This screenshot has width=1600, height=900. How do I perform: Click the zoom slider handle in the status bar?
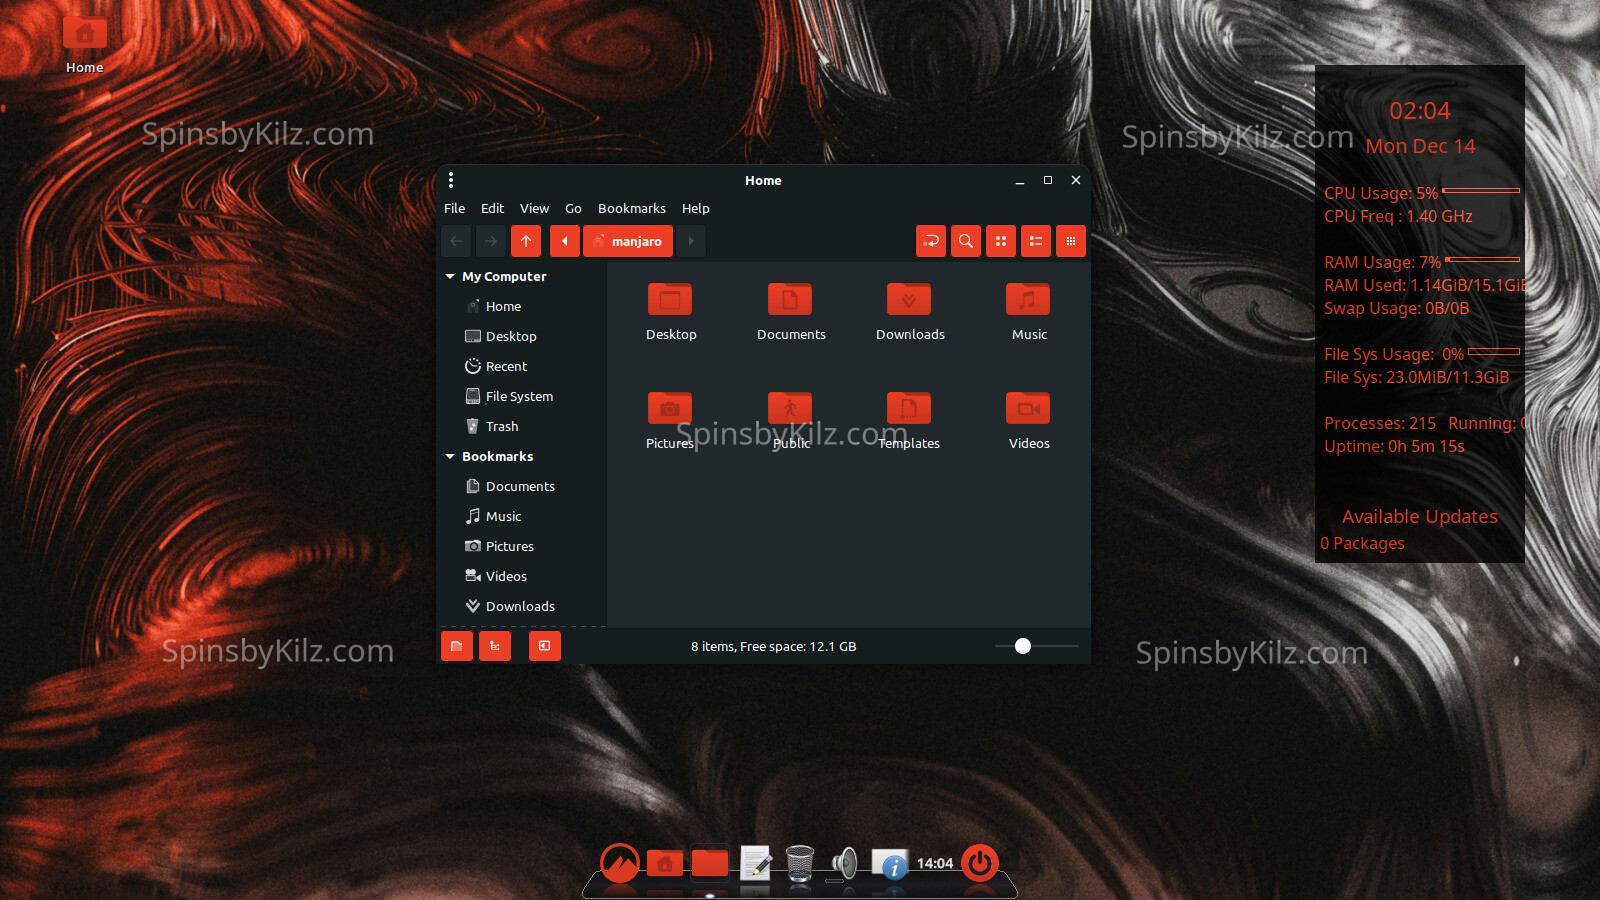coord(1022,646)
